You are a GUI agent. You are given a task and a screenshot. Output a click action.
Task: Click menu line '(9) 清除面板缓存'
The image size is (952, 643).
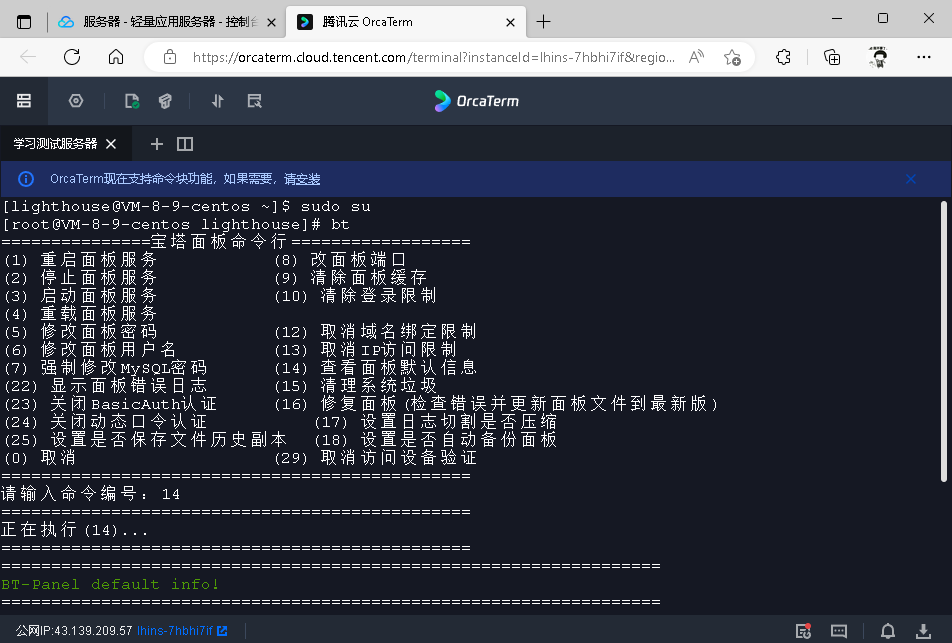(x=350, y=278)
